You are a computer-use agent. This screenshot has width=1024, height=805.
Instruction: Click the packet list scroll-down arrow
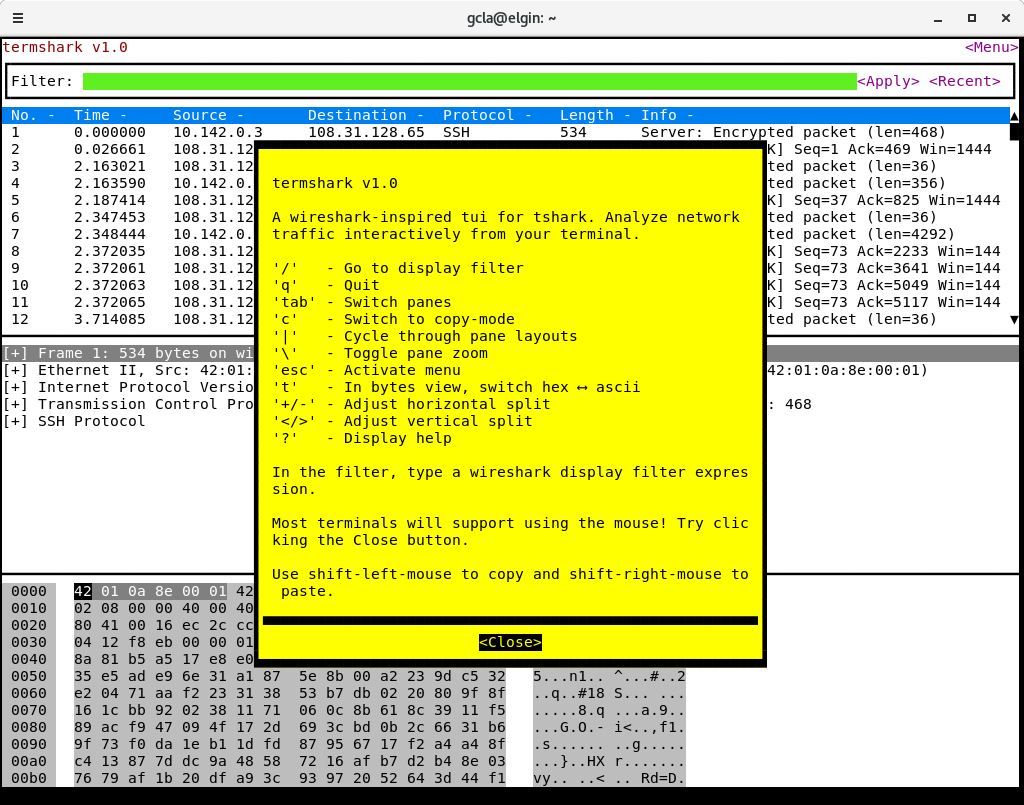(1014, 319)
